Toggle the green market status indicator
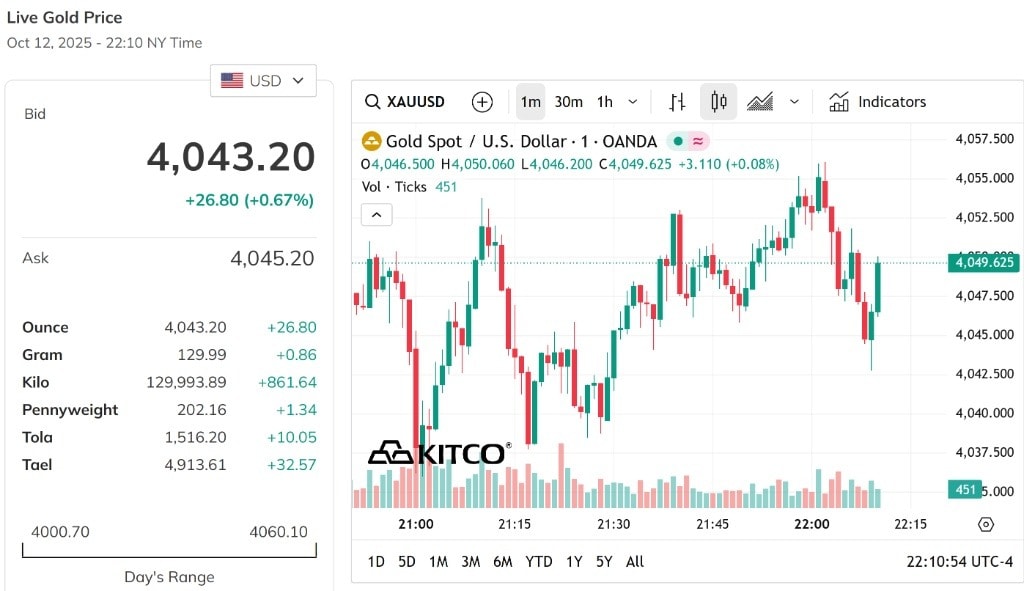 [679, 141]
